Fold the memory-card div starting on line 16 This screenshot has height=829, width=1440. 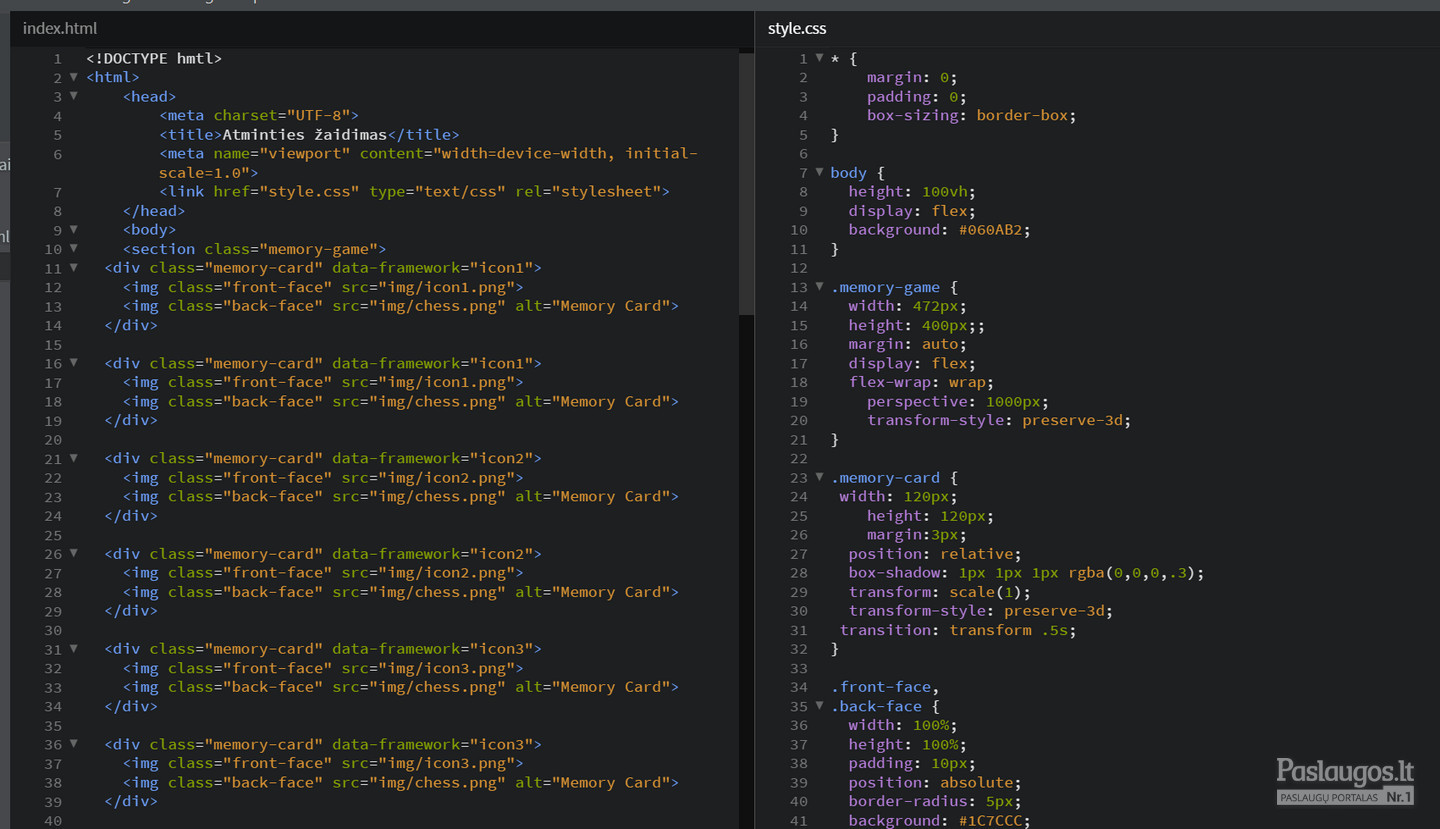point(73,363)
